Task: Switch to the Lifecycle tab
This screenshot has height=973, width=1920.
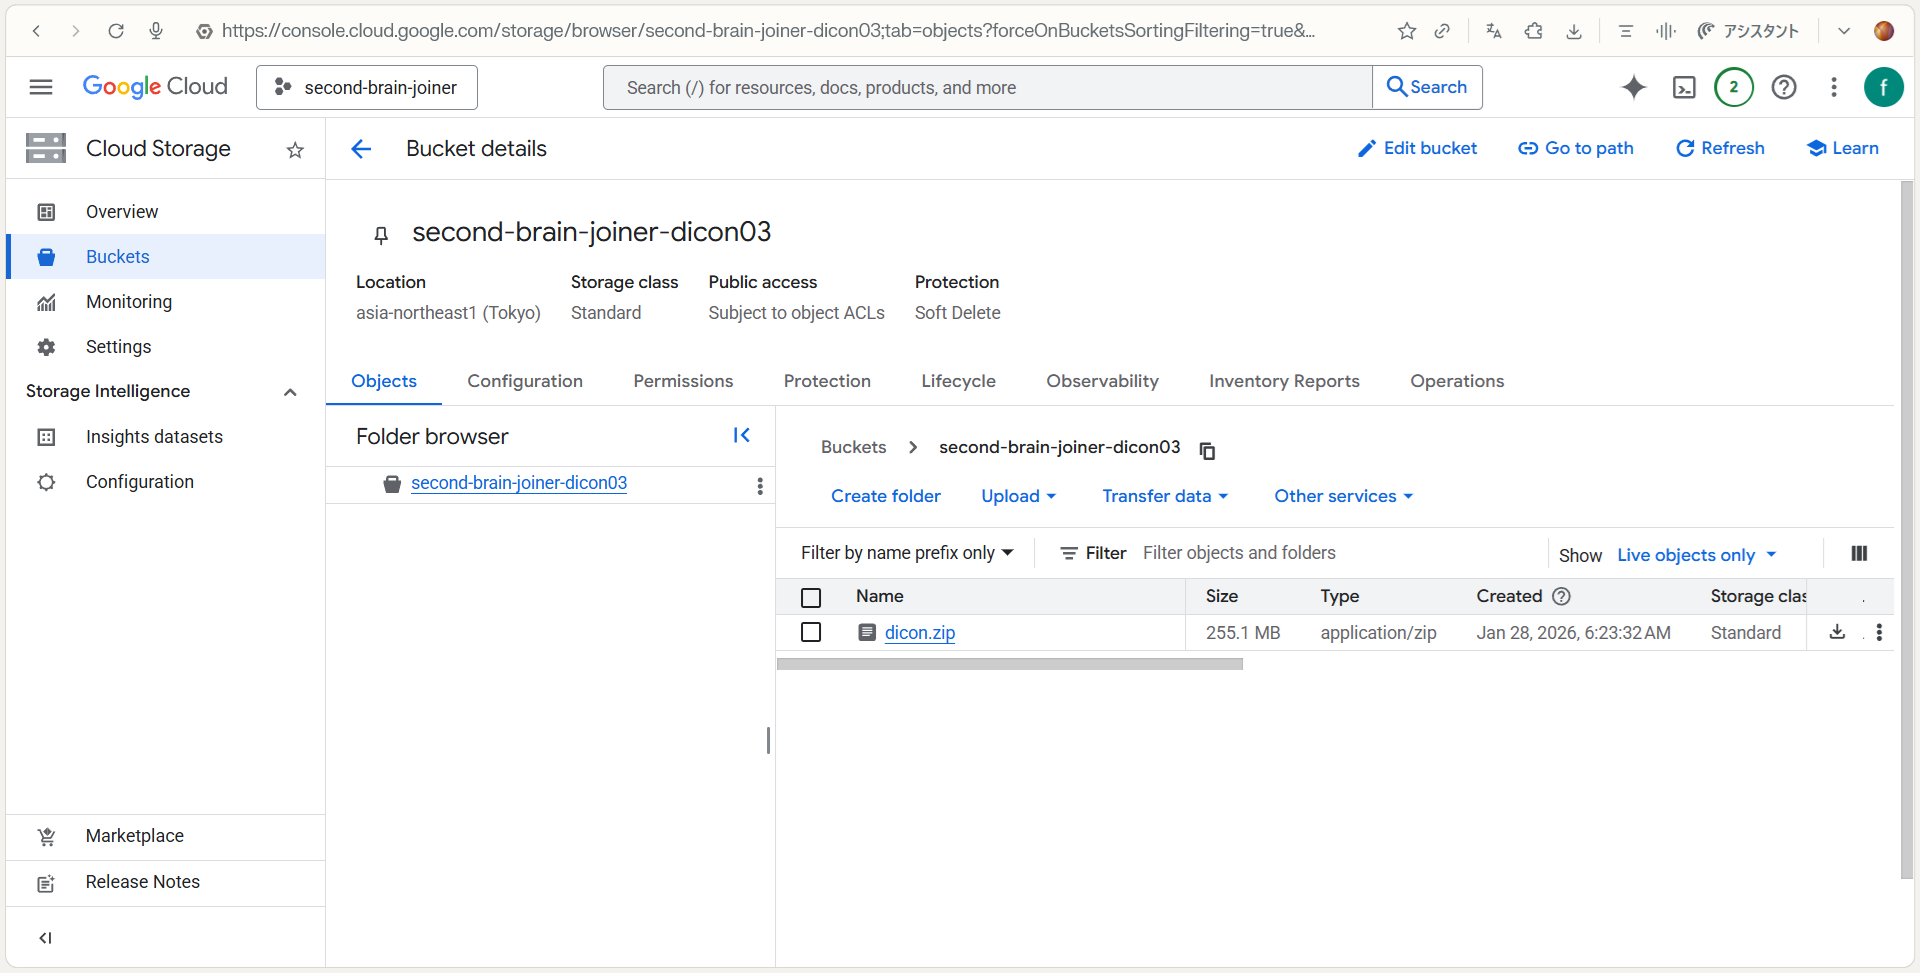Action: coord(958,381)
